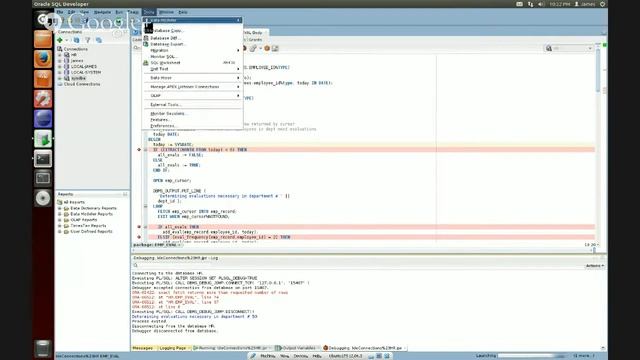The image size is (640, 360).
Task: Click the pencil edit icon in editor toolbar
Action: point(253,49)
